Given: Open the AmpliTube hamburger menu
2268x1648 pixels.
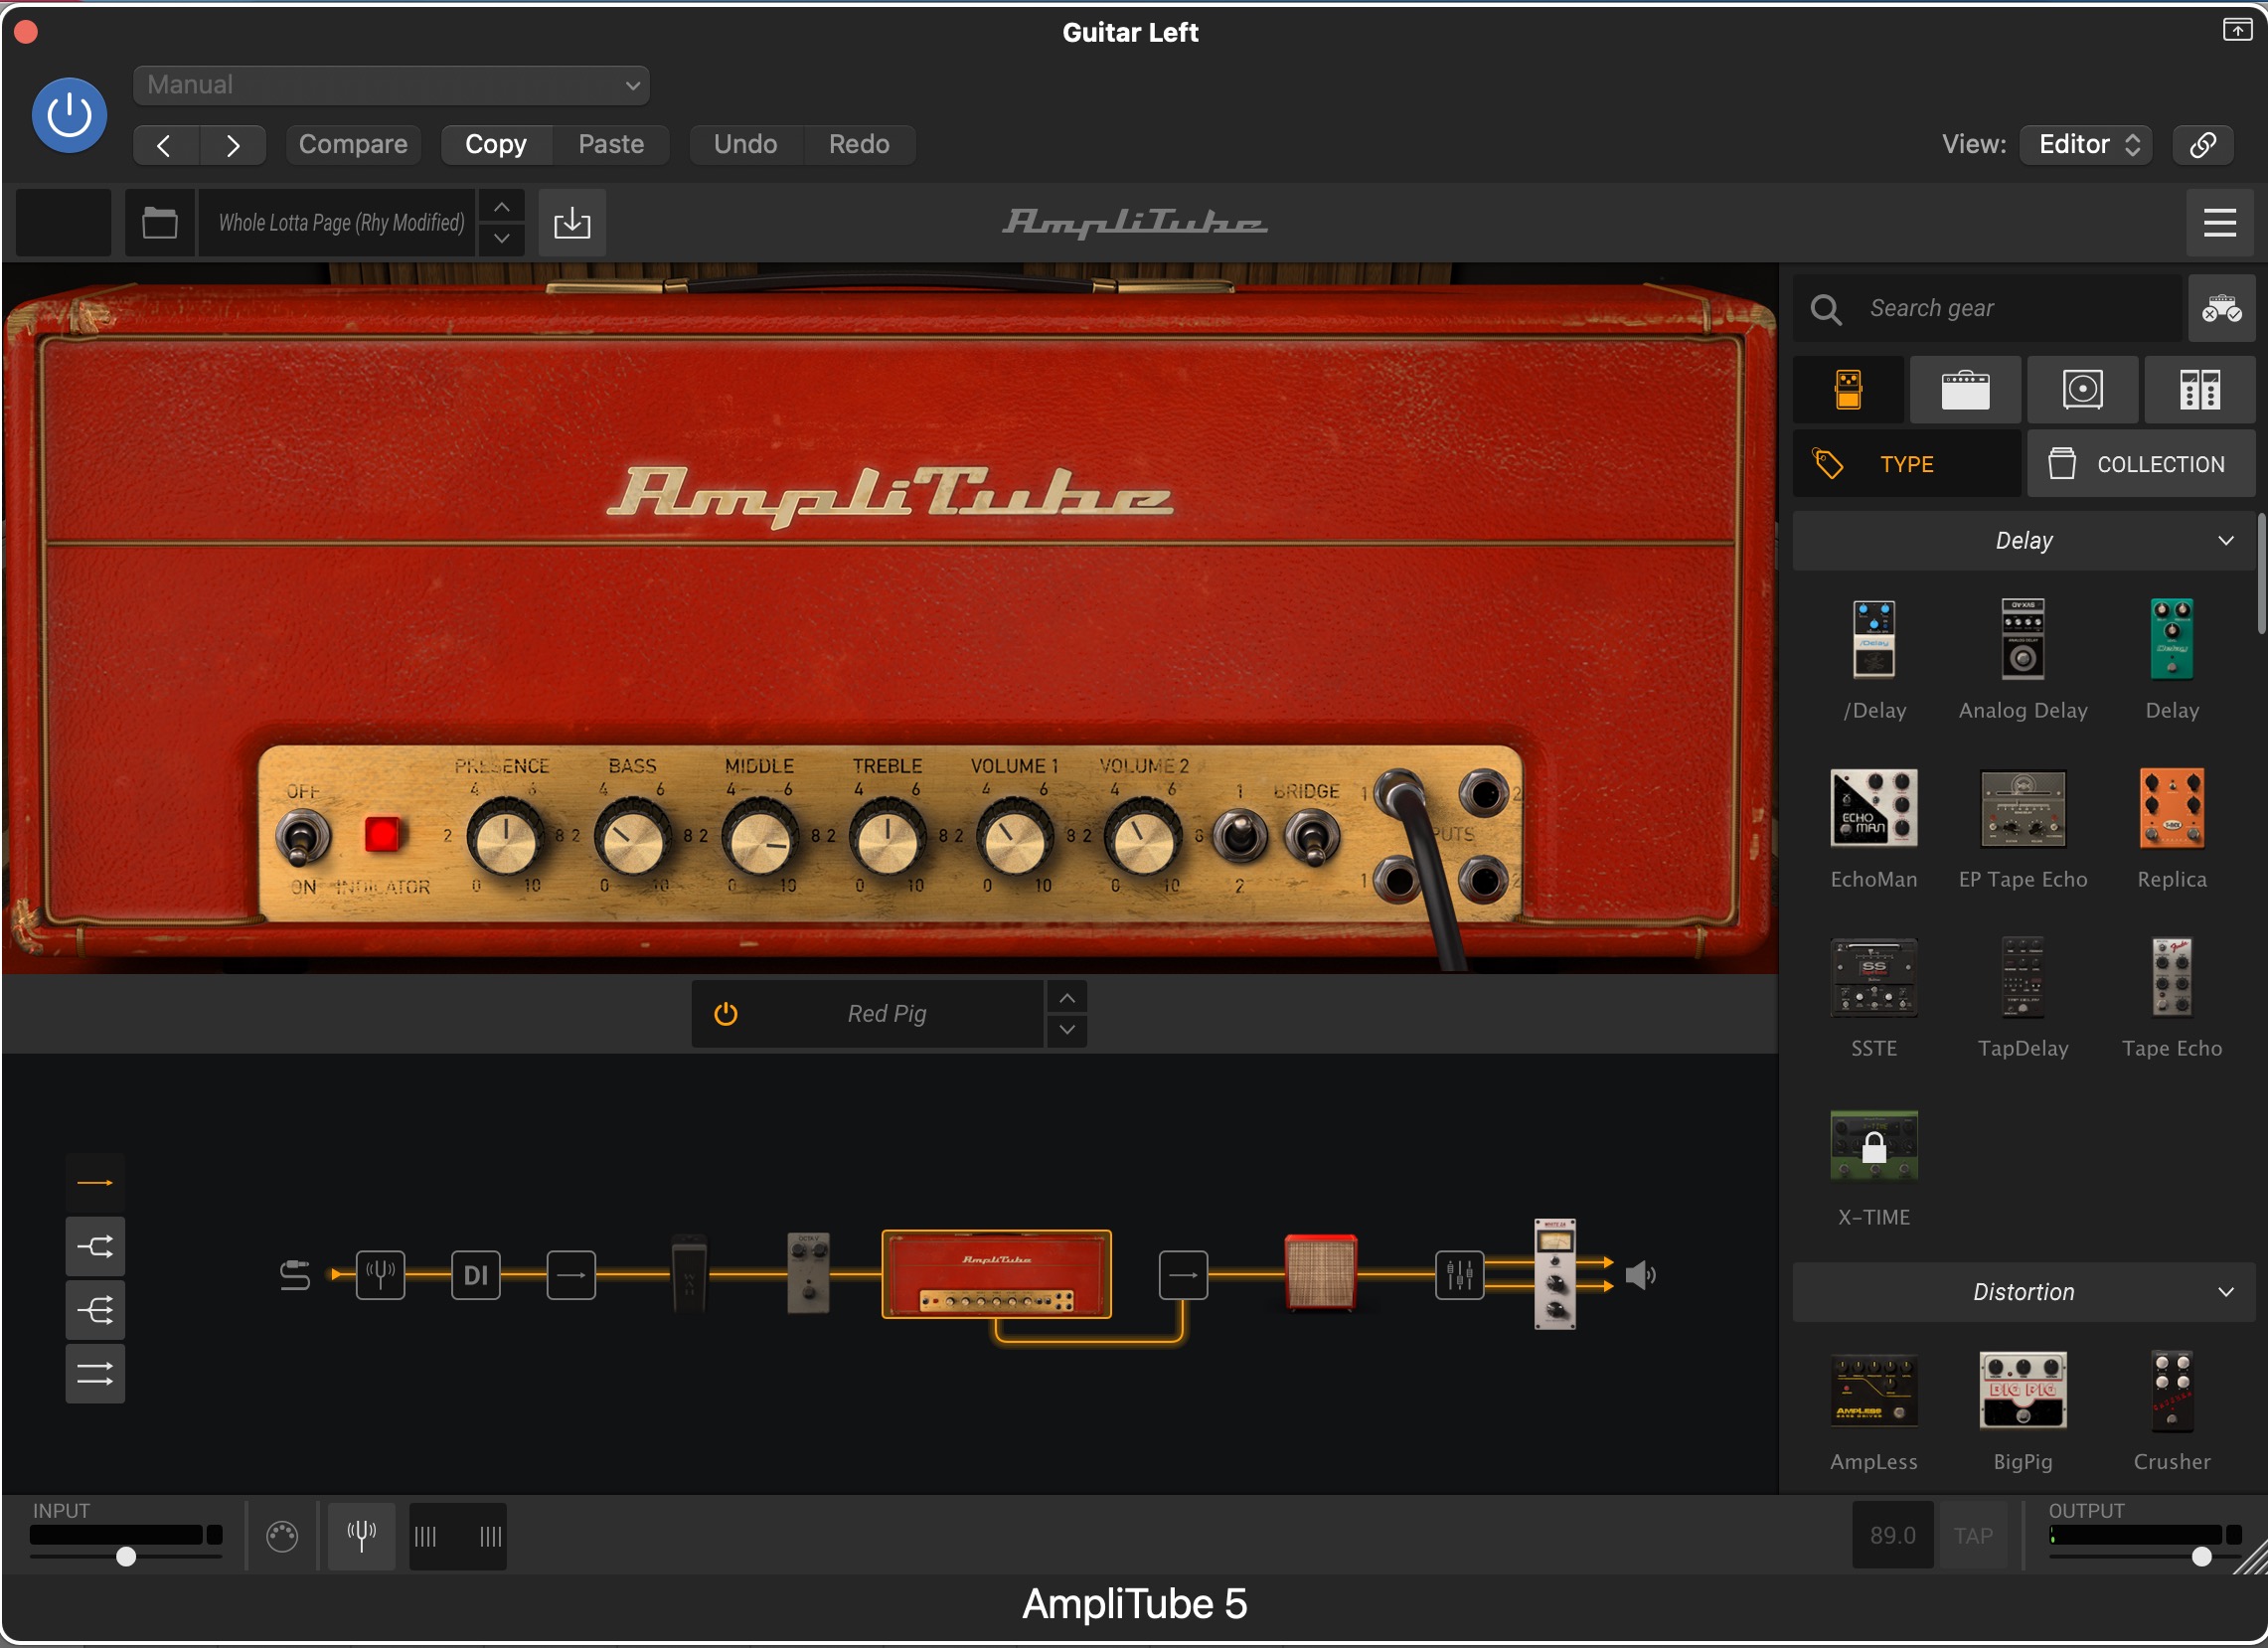Looking at the screenshot, I should pos(2220,222).
